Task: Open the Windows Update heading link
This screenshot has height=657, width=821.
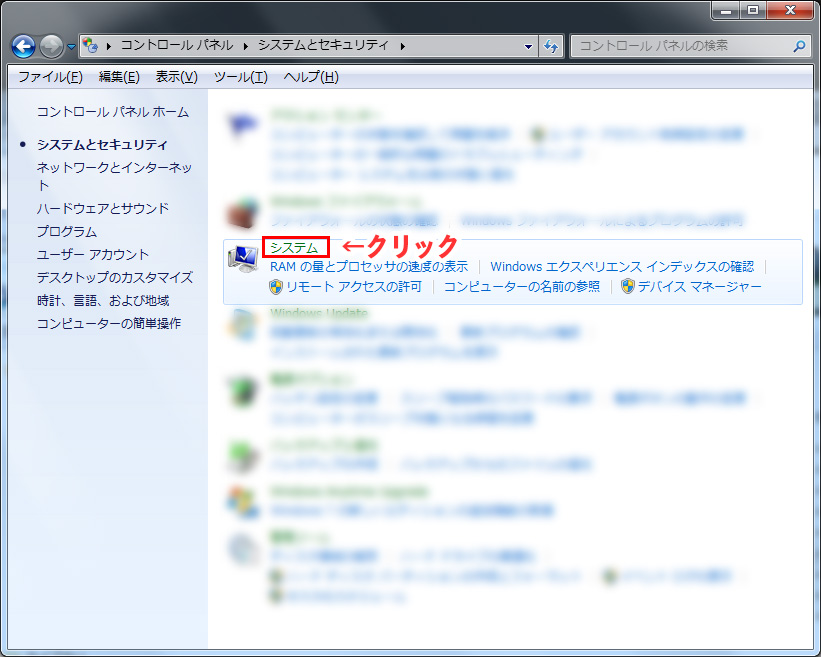Action: point(318,313)
